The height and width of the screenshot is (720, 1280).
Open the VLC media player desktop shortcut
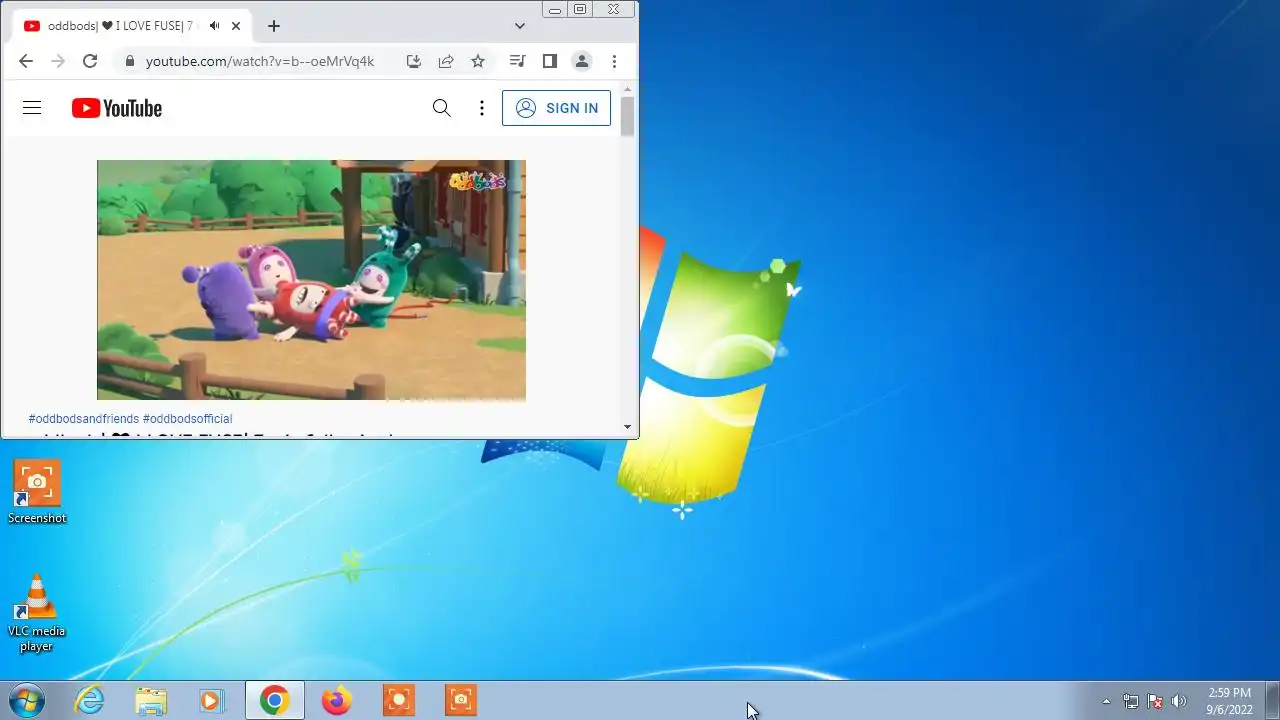(37, 613)
